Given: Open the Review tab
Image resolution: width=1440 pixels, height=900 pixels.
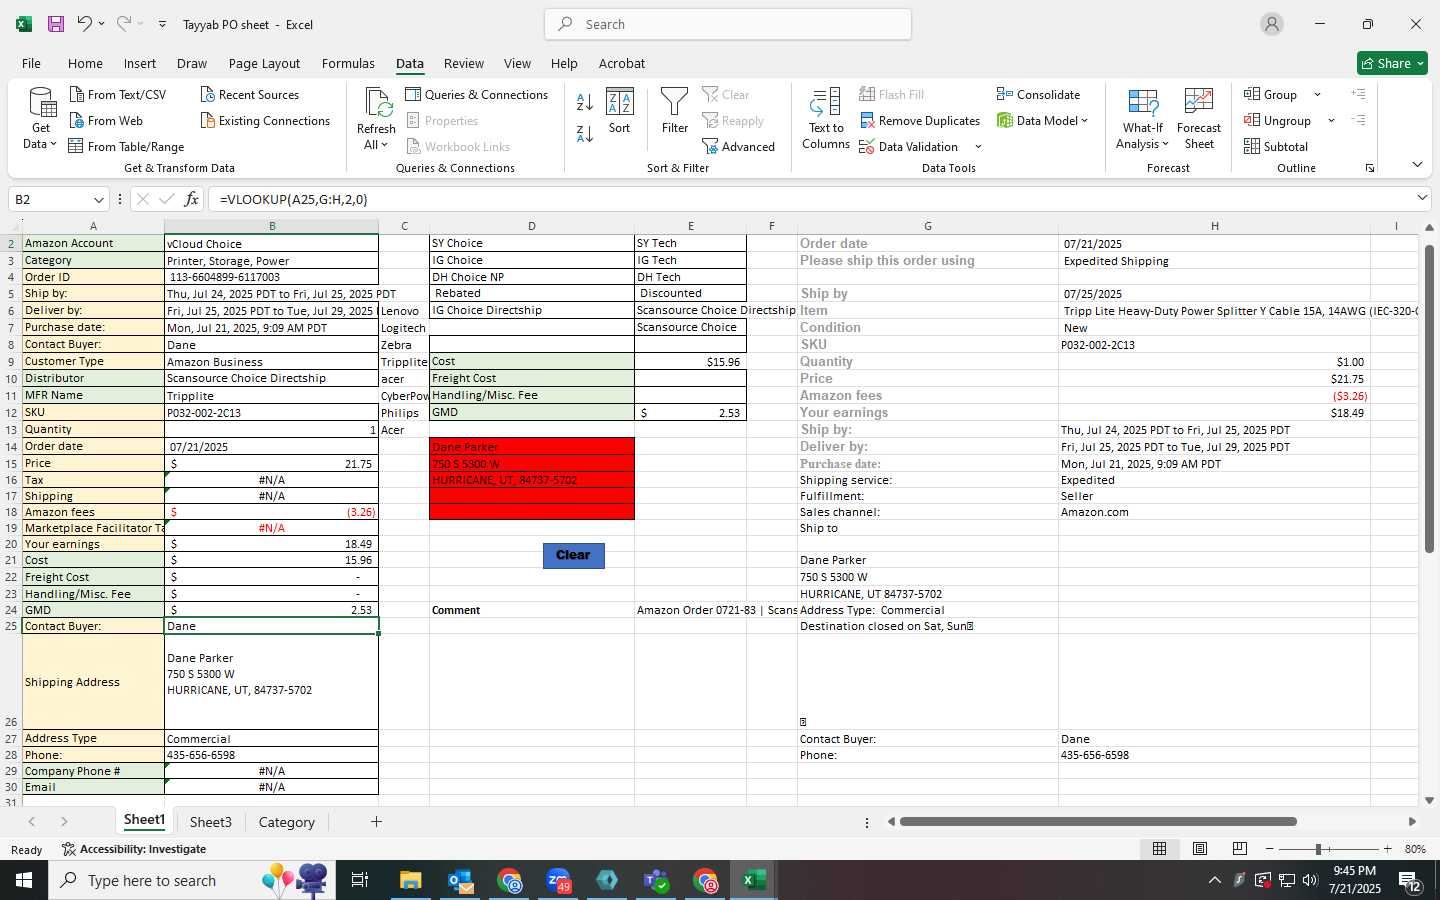Looking at the screenshot, I should pyautogui.click(x=464, y=63).
